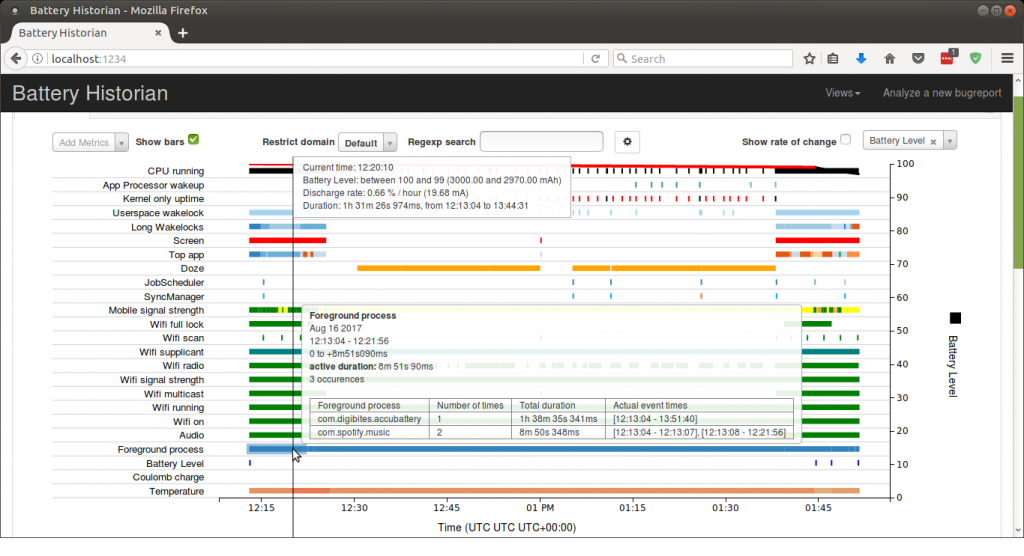
Task: Open a new tab with plus icon
Action: click(183, 33)
